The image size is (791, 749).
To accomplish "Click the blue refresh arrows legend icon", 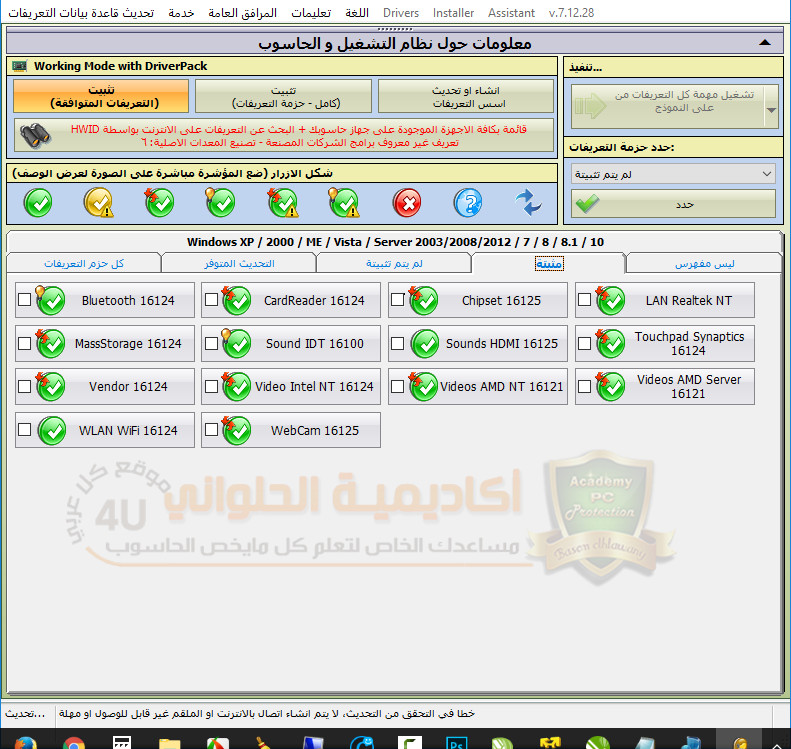I will click(528, 203).
